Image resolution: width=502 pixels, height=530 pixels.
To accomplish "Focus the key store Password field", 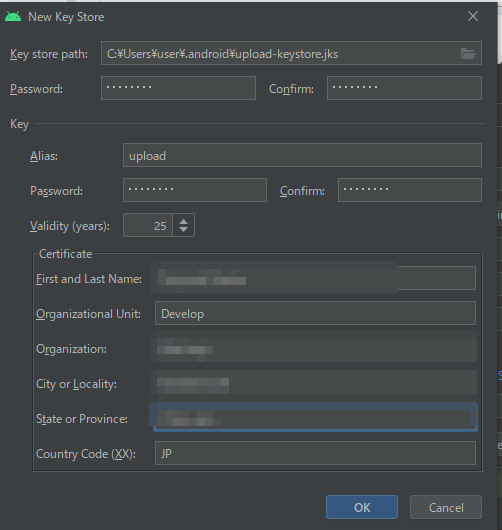I will pos(178,88).
